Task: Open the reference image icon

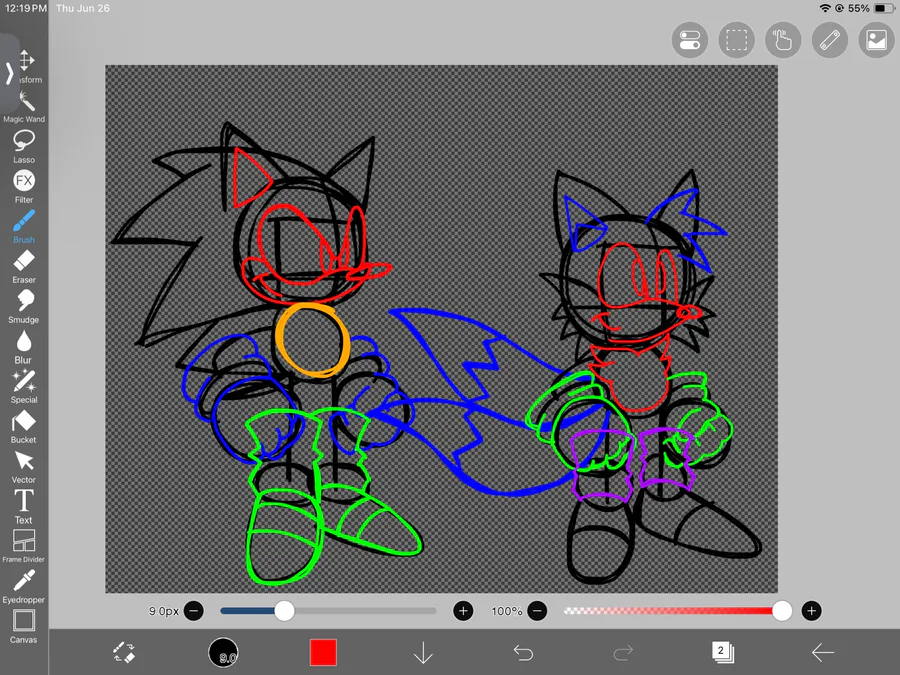Action: [x=876, y=40]
